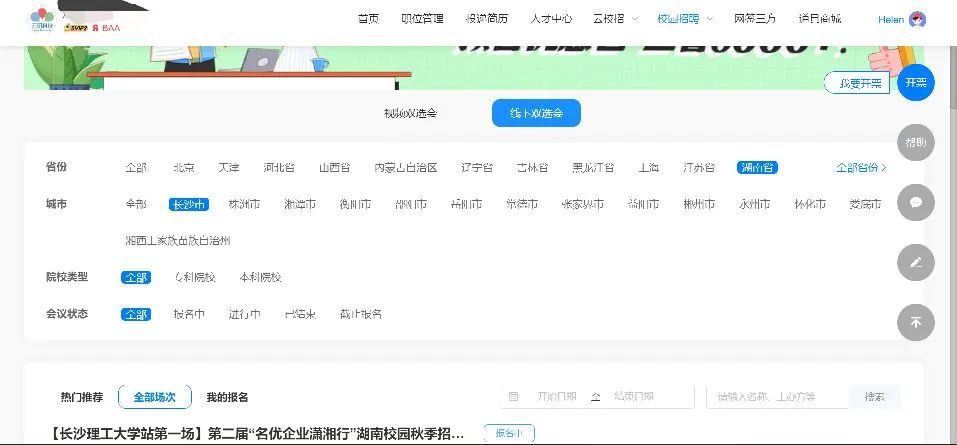Open the 帮助 help floating button
Screen dimensions: 957x445
pos(915,142)
